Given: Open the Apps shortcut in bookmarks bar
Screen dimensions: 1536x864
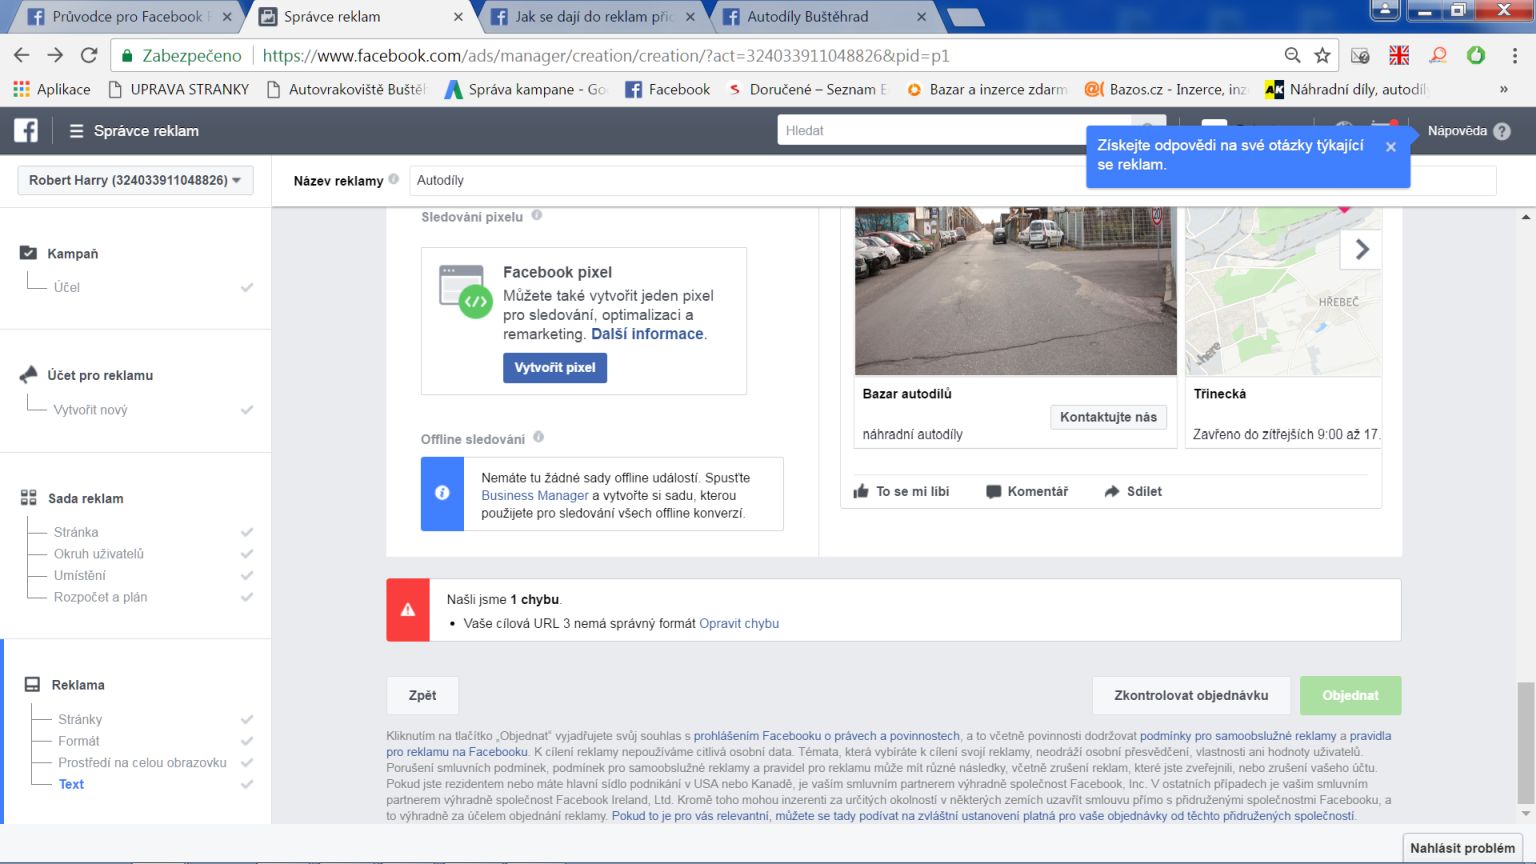Looking at the screenshot, I should 51,89.
